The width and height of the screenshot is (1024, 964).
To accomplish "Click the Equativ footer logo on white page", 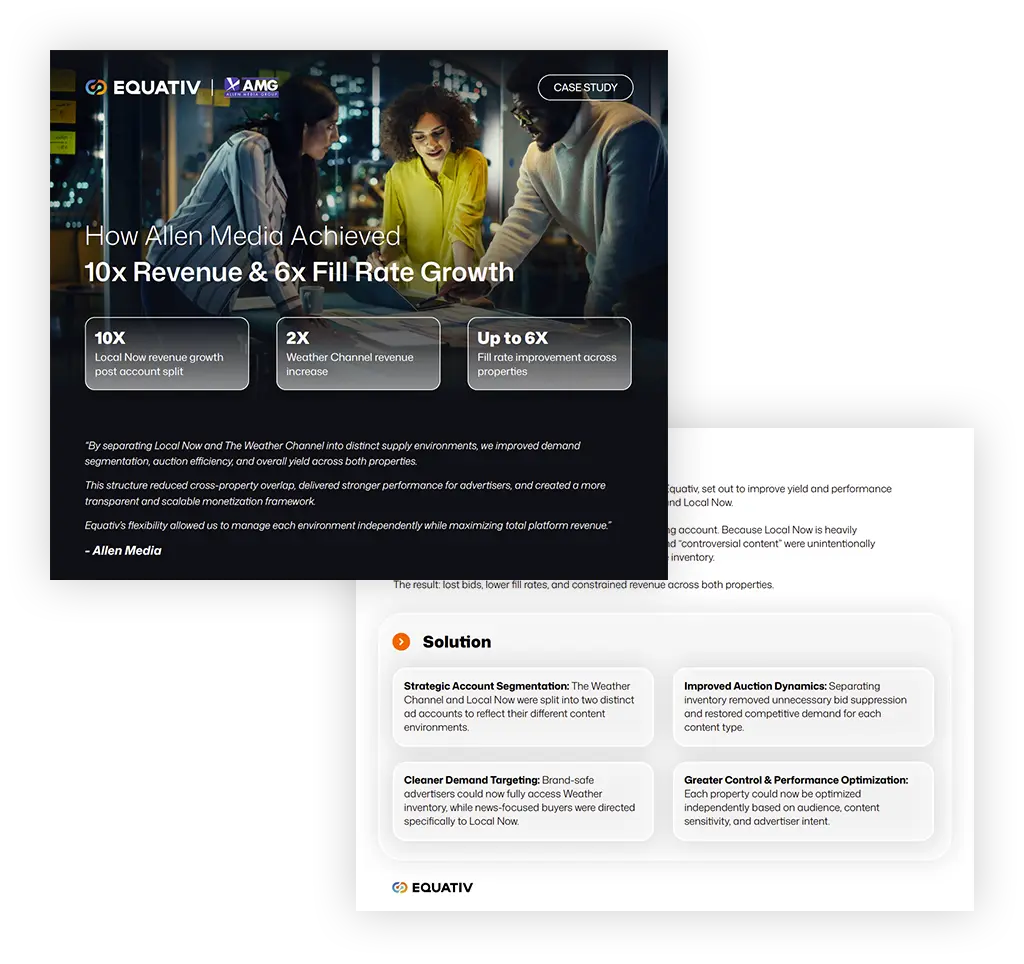I will (432, 887).
